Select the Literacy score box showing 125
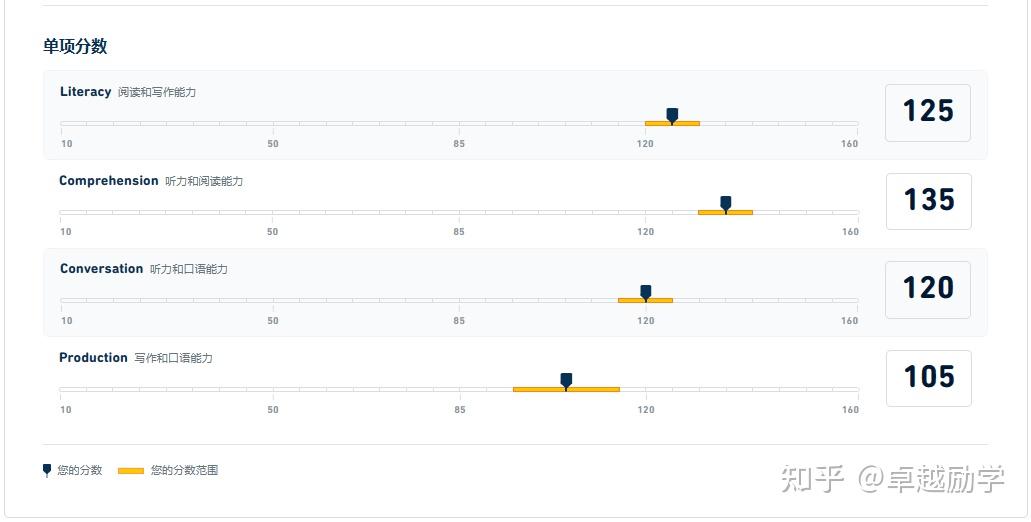This screenshot has width=1031, height=522. [x=928, y=112]
